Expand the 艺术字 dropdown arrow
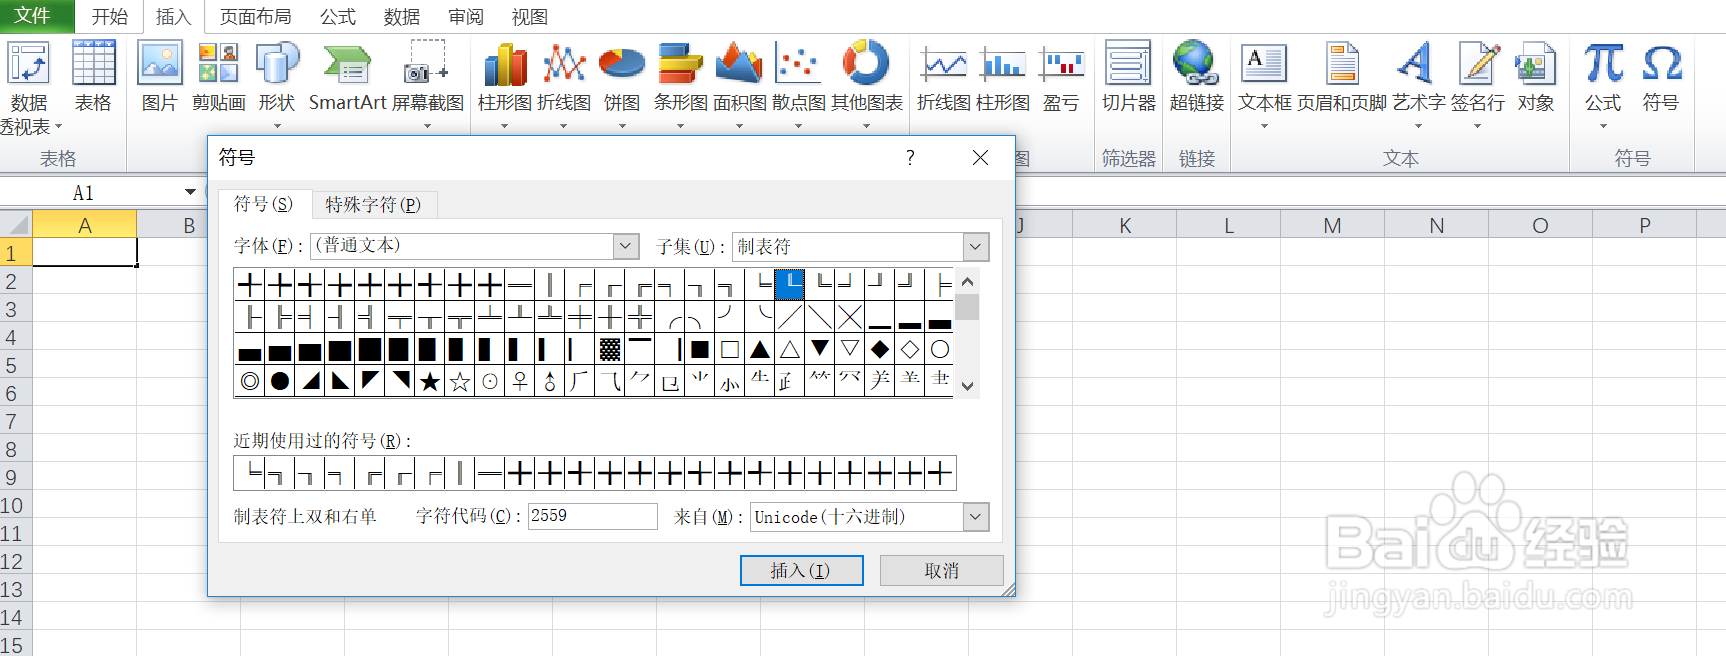The height and width of the screenshot is (656, 1726). [x=1418, y=126]
